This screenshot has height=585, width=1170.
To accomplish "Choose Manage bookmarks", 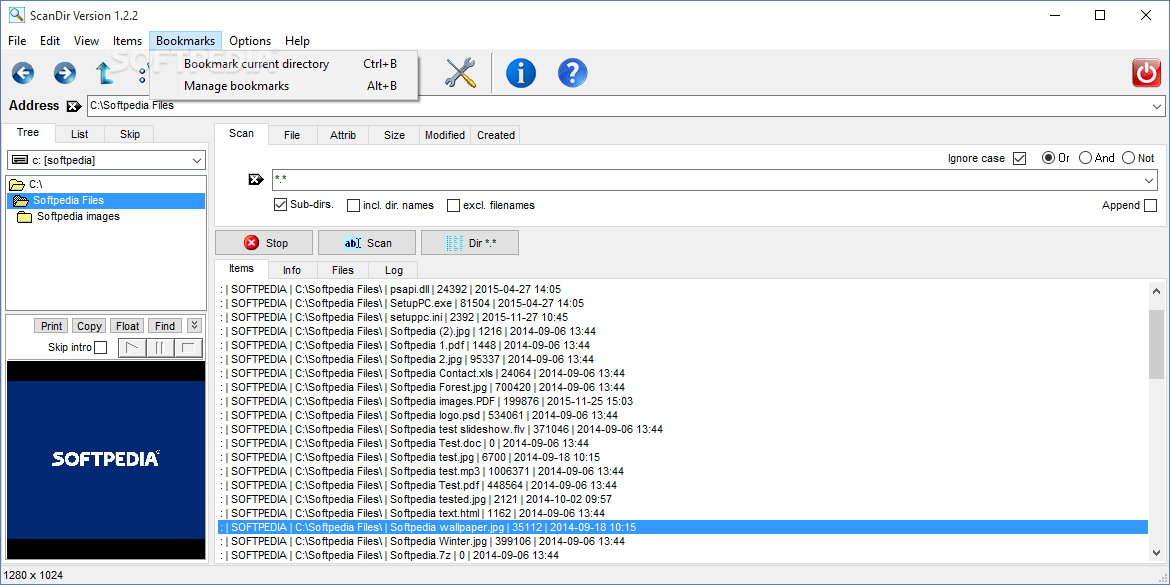I will 284,86.
